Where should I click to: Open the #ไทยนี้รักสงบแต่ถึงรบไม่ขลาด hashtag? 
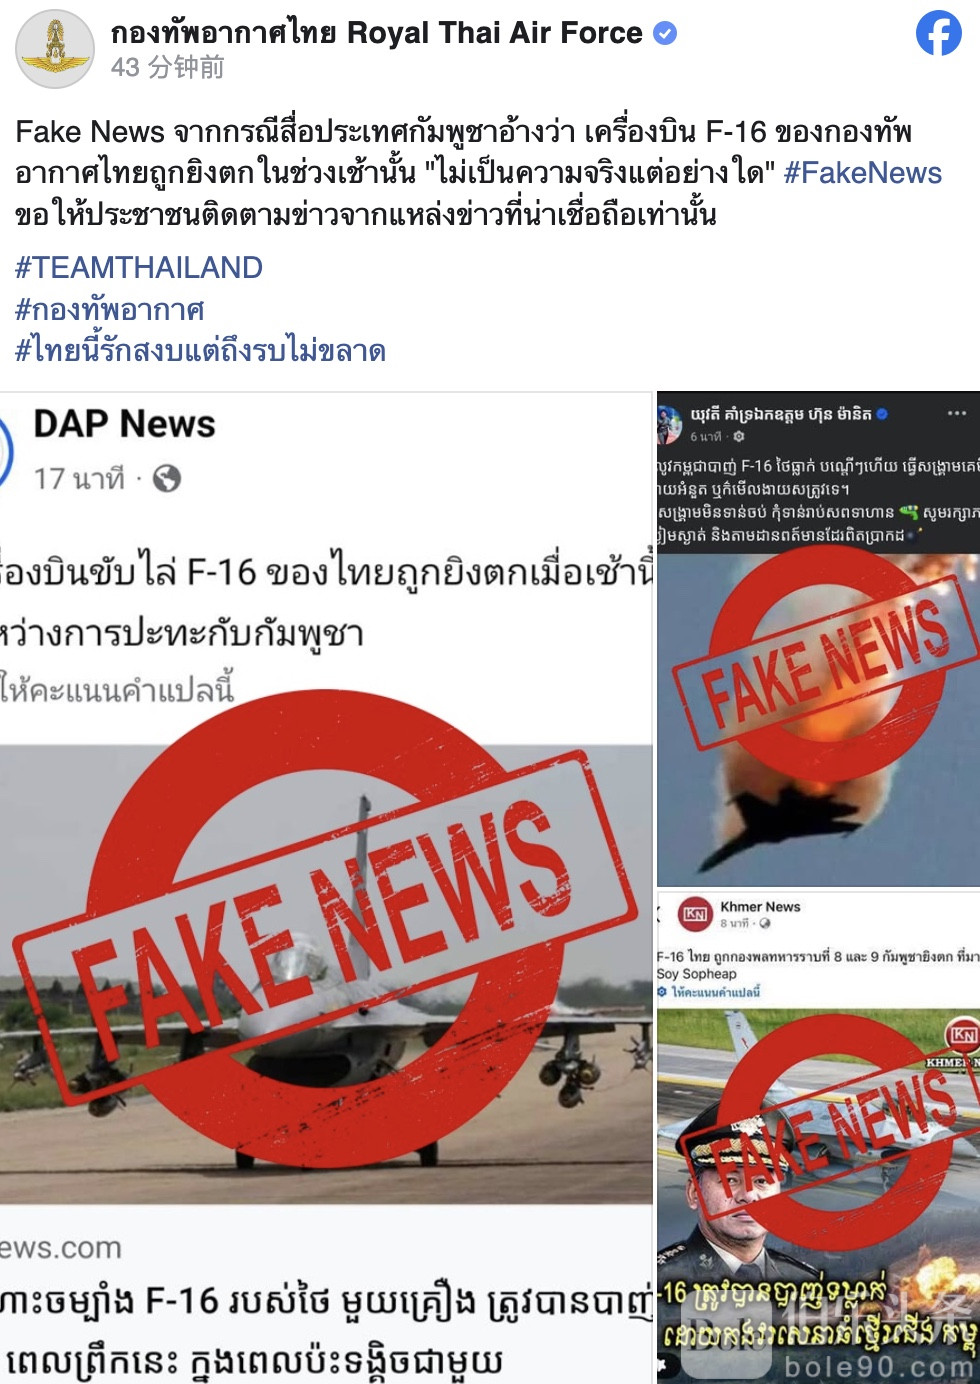coord(201,350)
